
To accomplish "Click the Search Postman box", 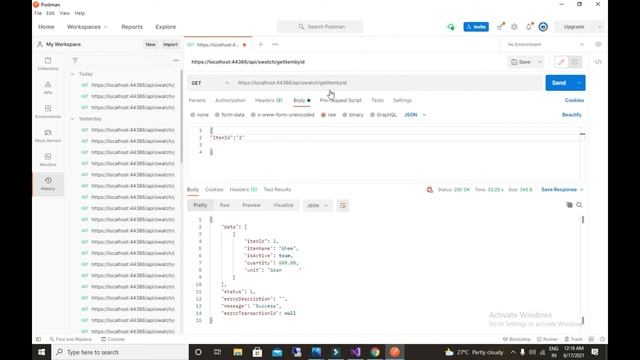I will (x=320, y=27).
